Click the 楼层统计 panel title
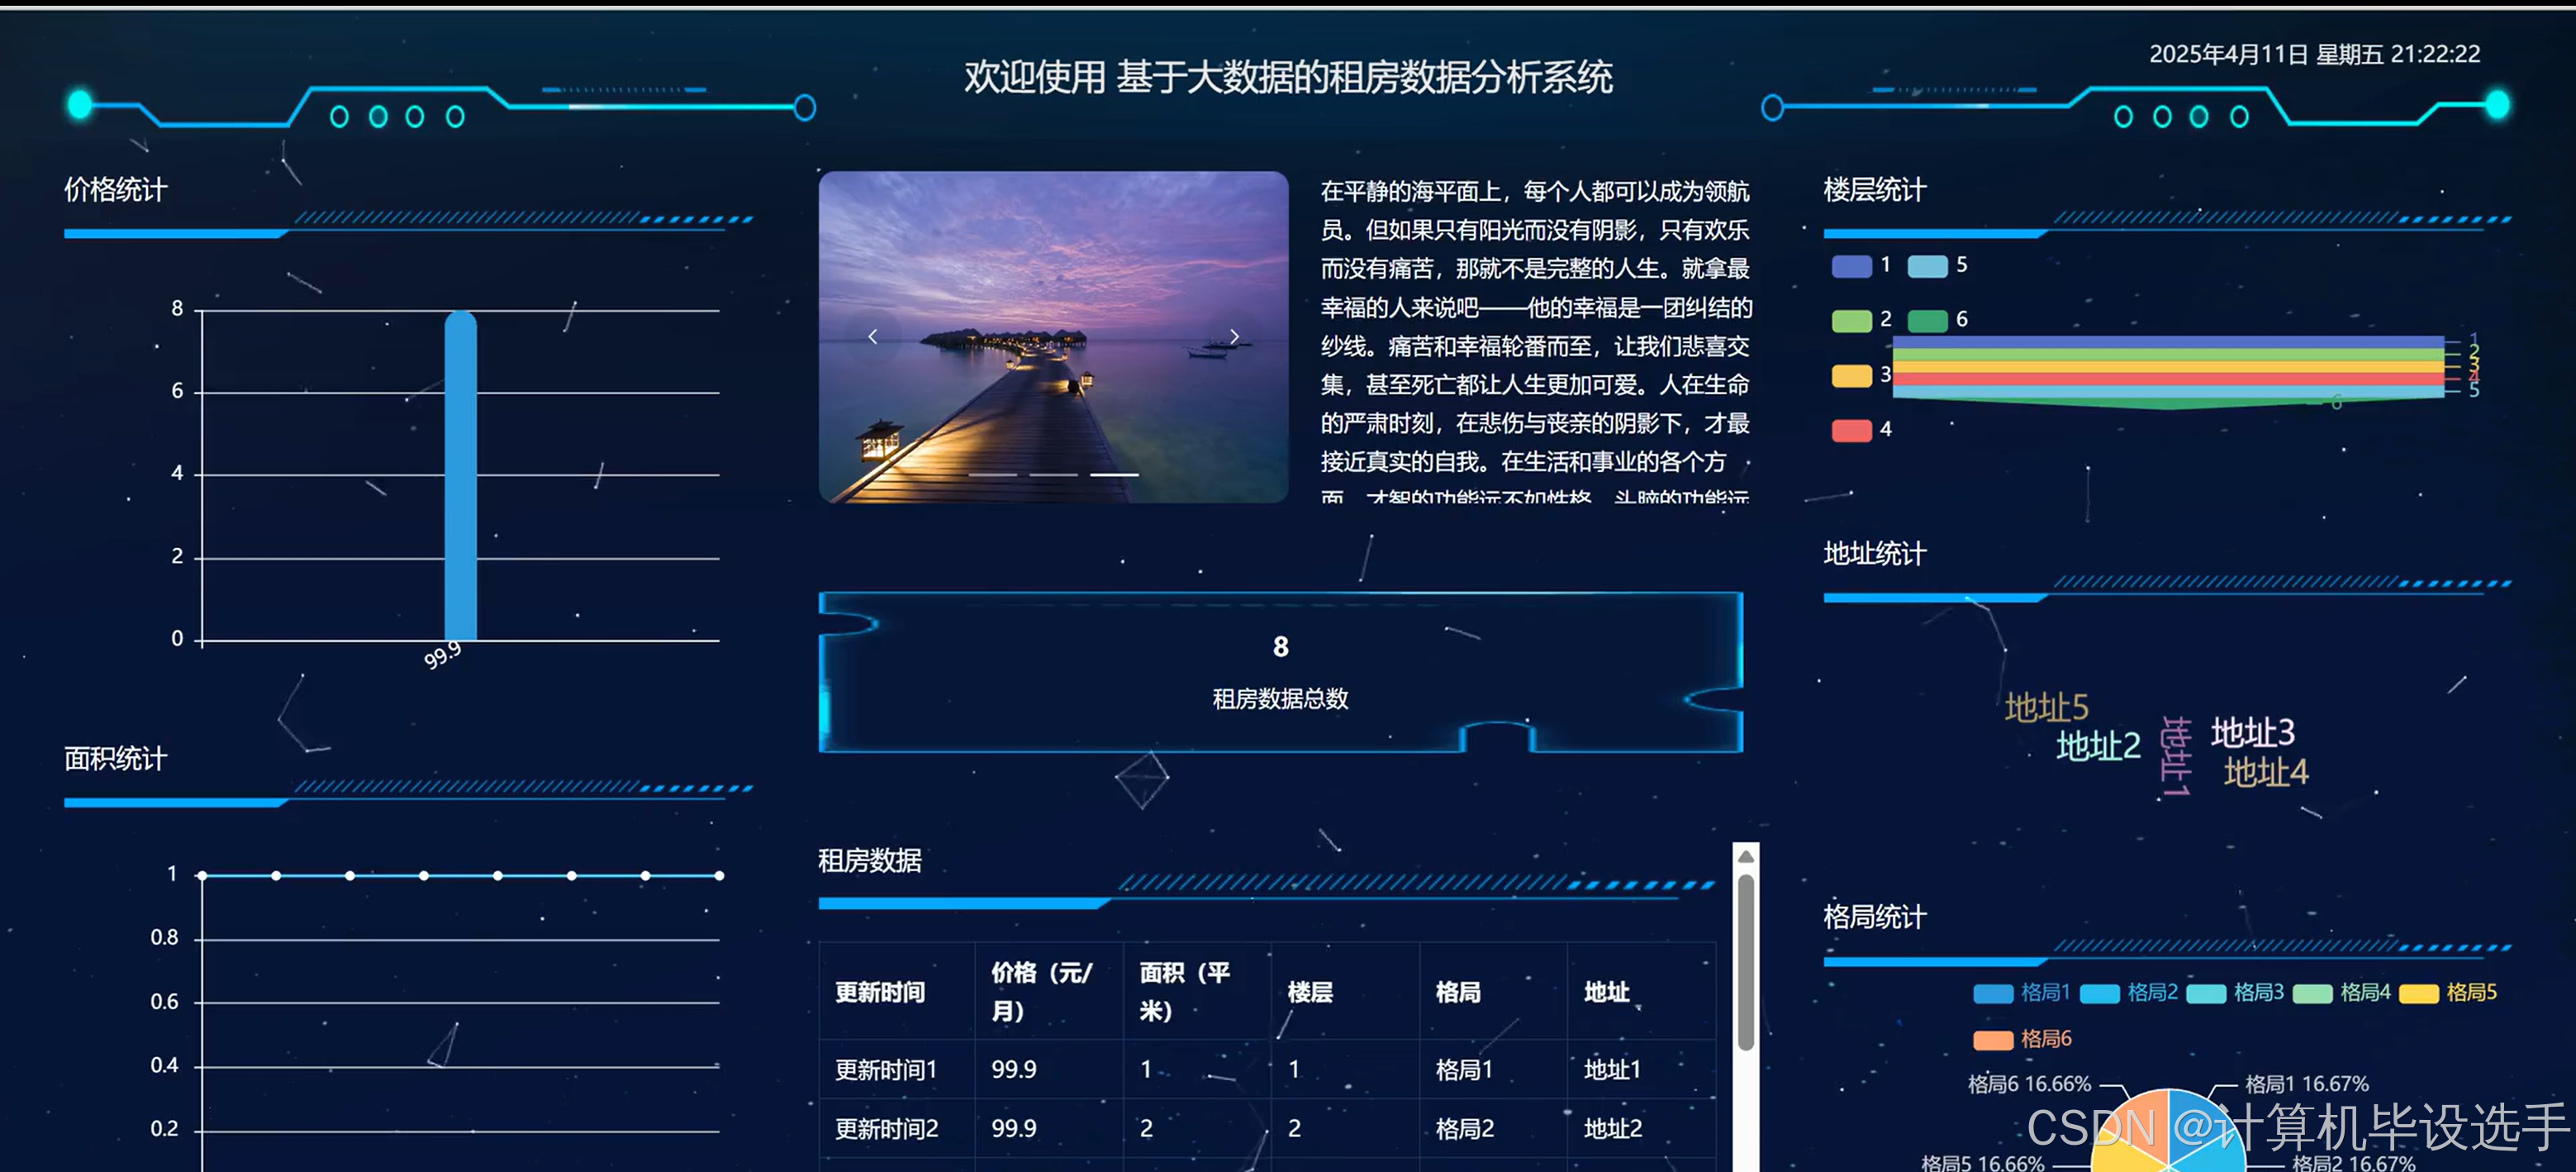 (1874, 189)
